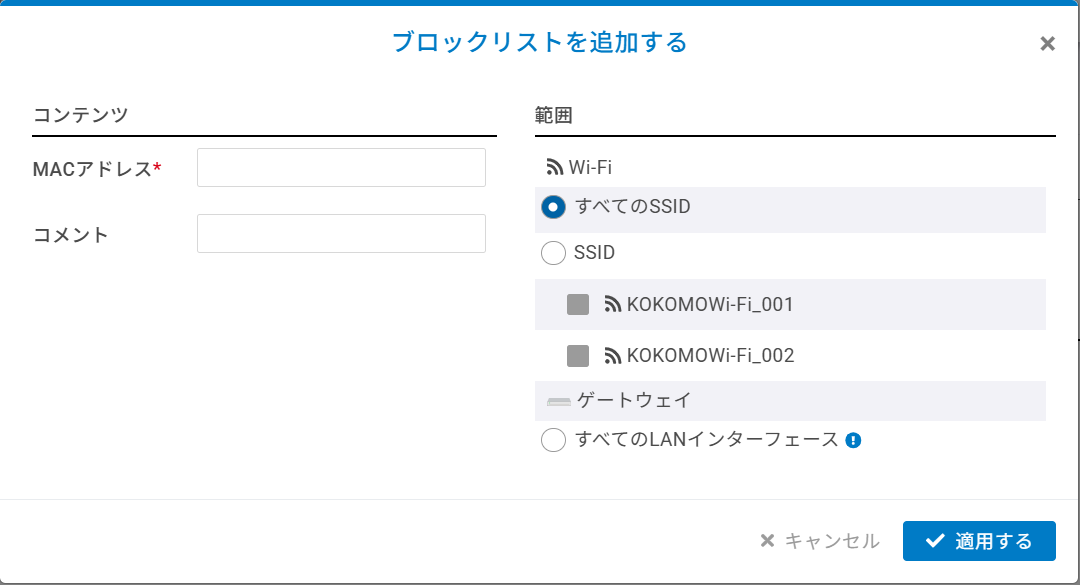
Task: Check the KOKOMOWi-Fi_001 checkbox
Action: point(578,304)
